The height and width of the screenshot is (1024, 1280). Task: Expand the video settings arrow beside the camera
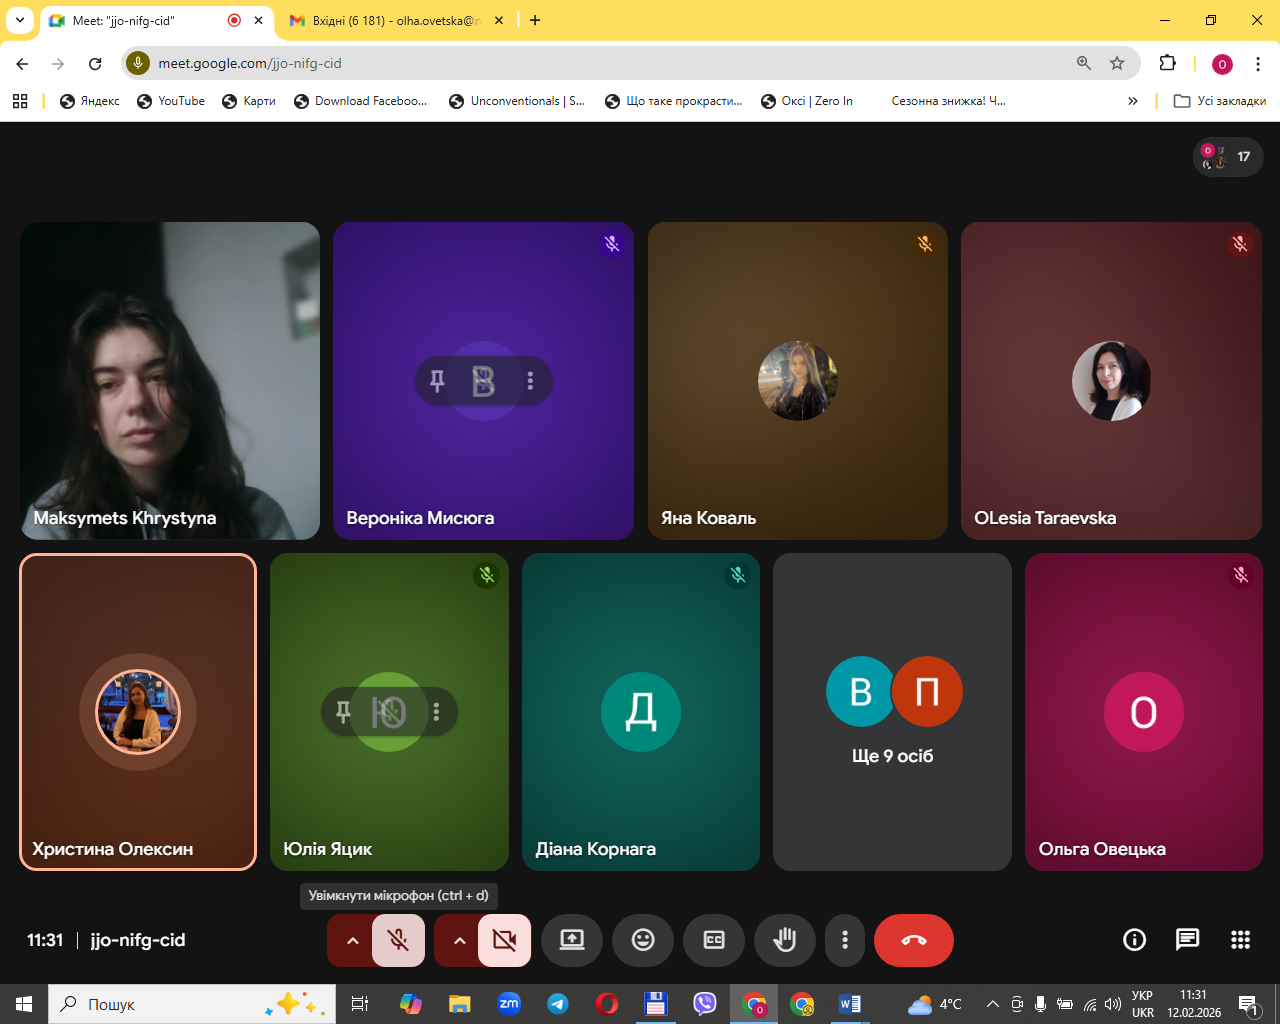(x=459, y=940)
